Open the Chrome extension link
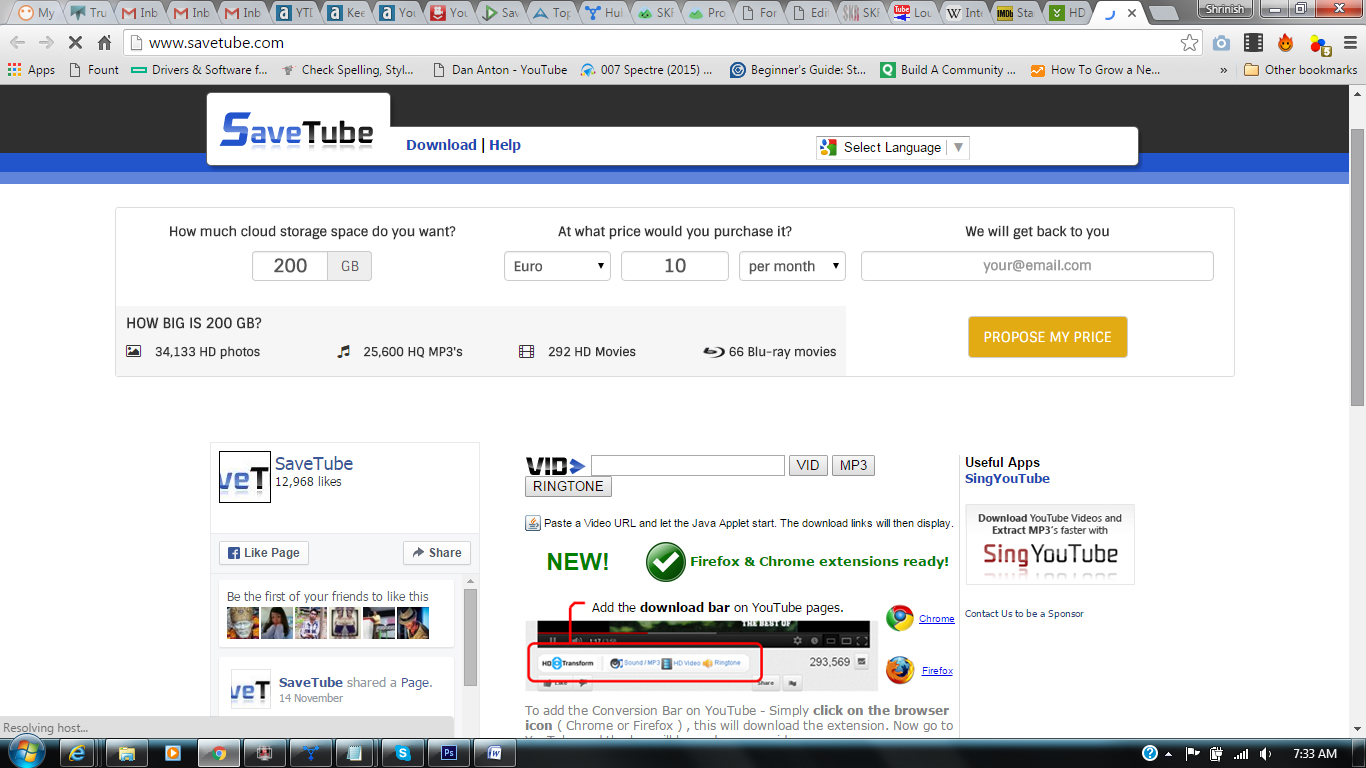The image size is (1366, 768). point(937,618)
